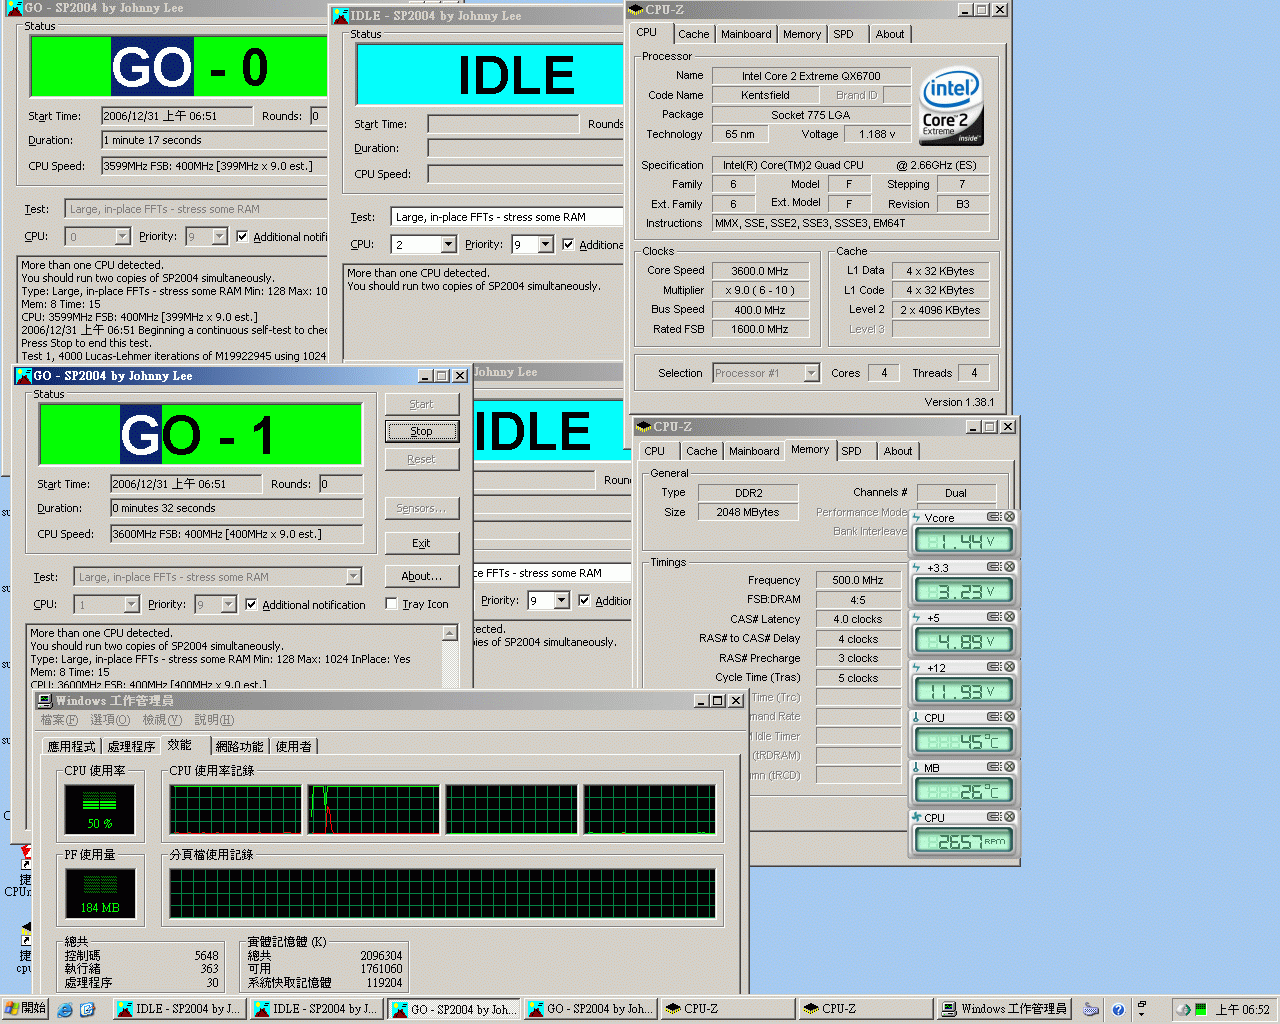Click the thermometer icon on the MB gadget
Image resolution: width=1280 pixels, height=1024 pixels.
pos(916,767)
